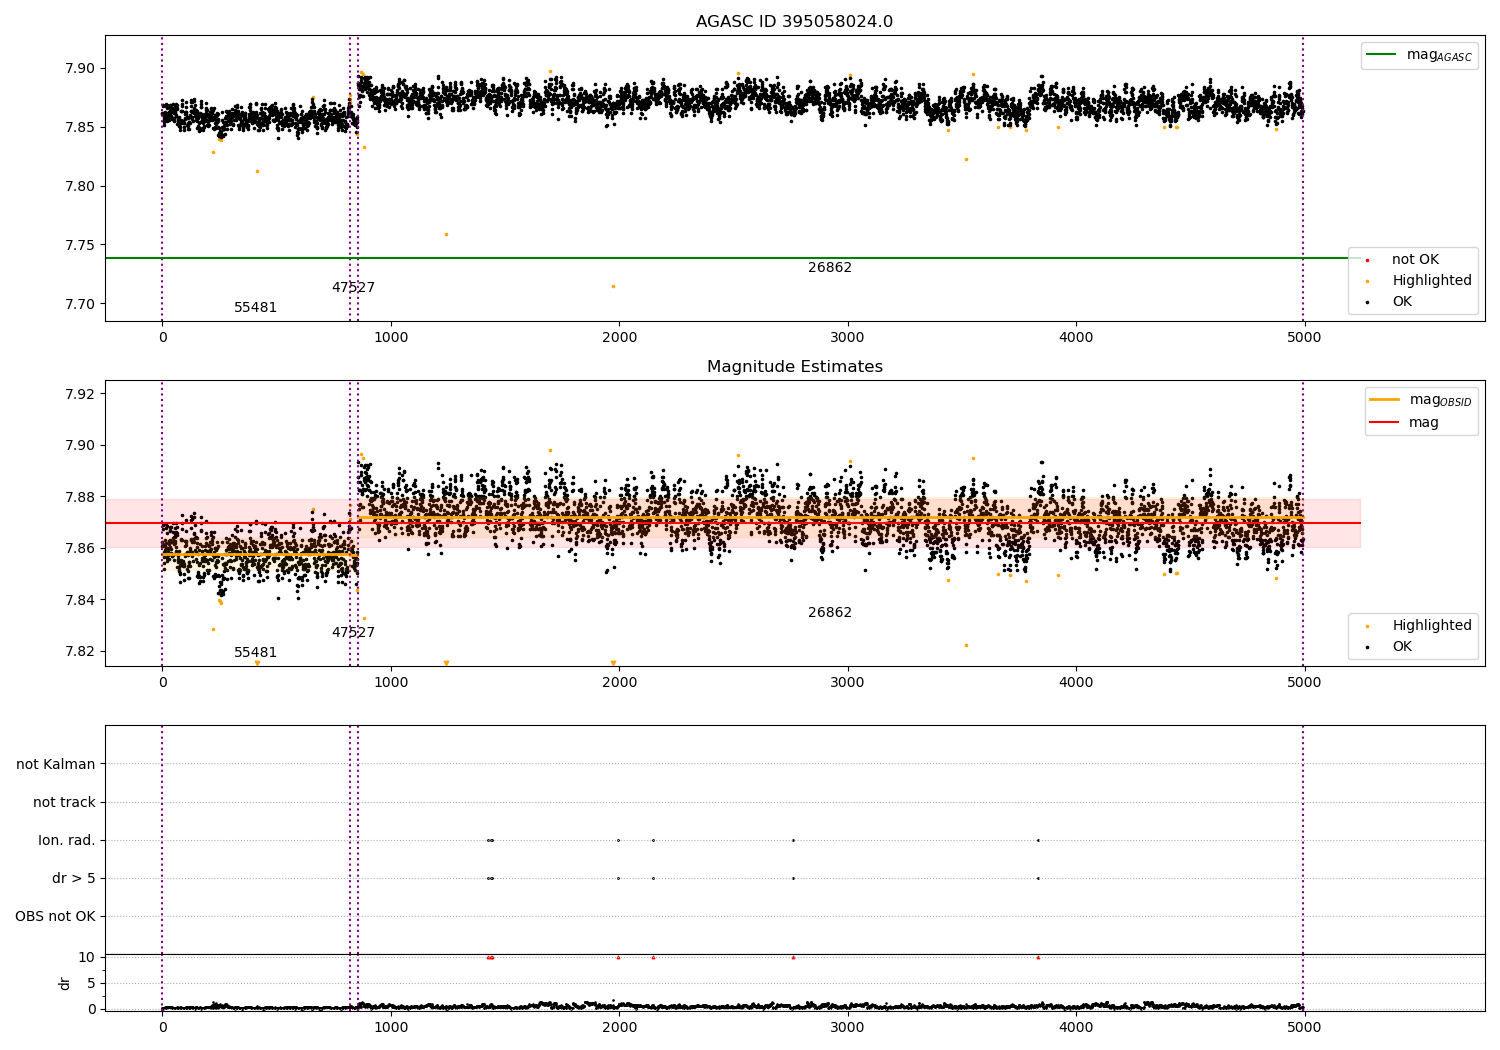The height and width of the screenshot is (1050, 1500).
Task: Click the rotated "dr" y-axis label
Action: [65, 983]
